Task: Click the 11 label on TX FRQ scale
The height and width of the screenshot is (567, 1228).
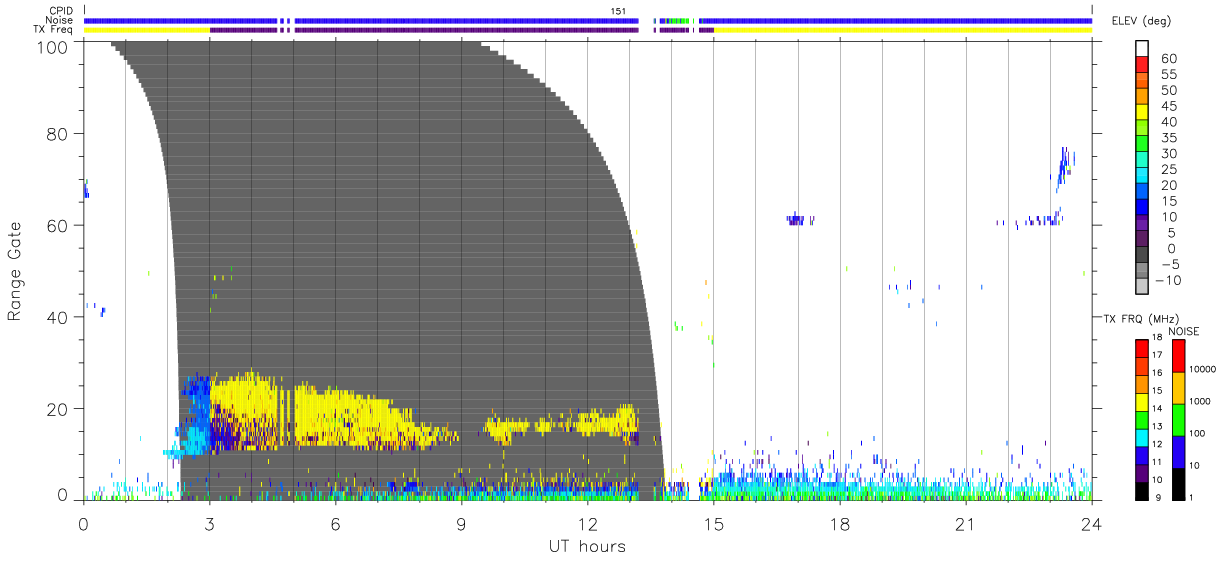Action: click(x=1159, y=461)
